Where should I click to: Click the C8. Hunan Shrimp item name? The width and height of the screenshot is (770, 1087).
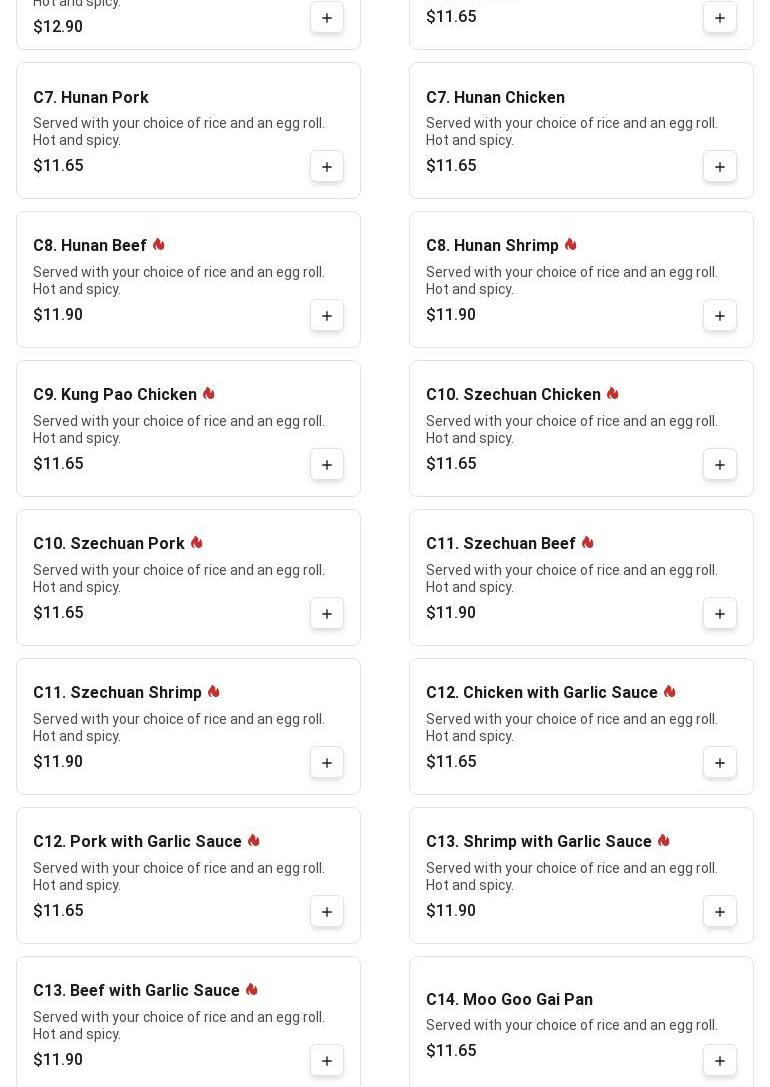click(492, 246)
